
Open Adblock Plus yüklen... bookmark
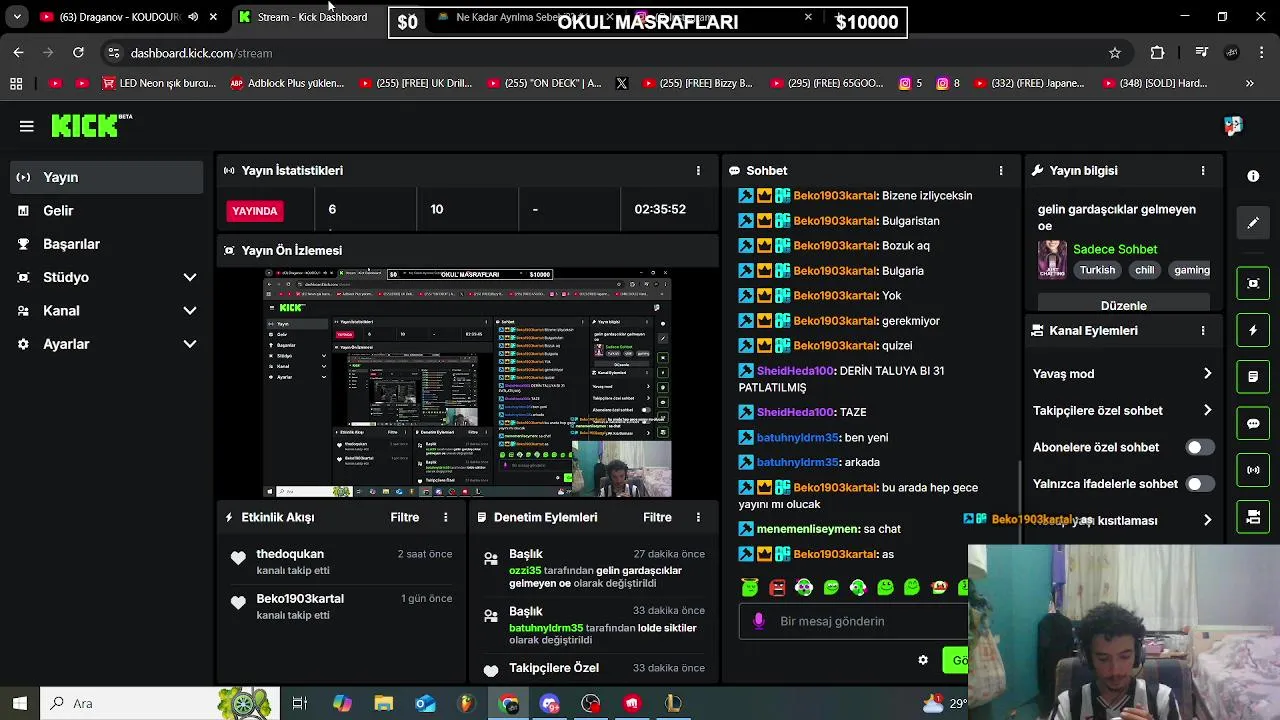coord(287,84)
